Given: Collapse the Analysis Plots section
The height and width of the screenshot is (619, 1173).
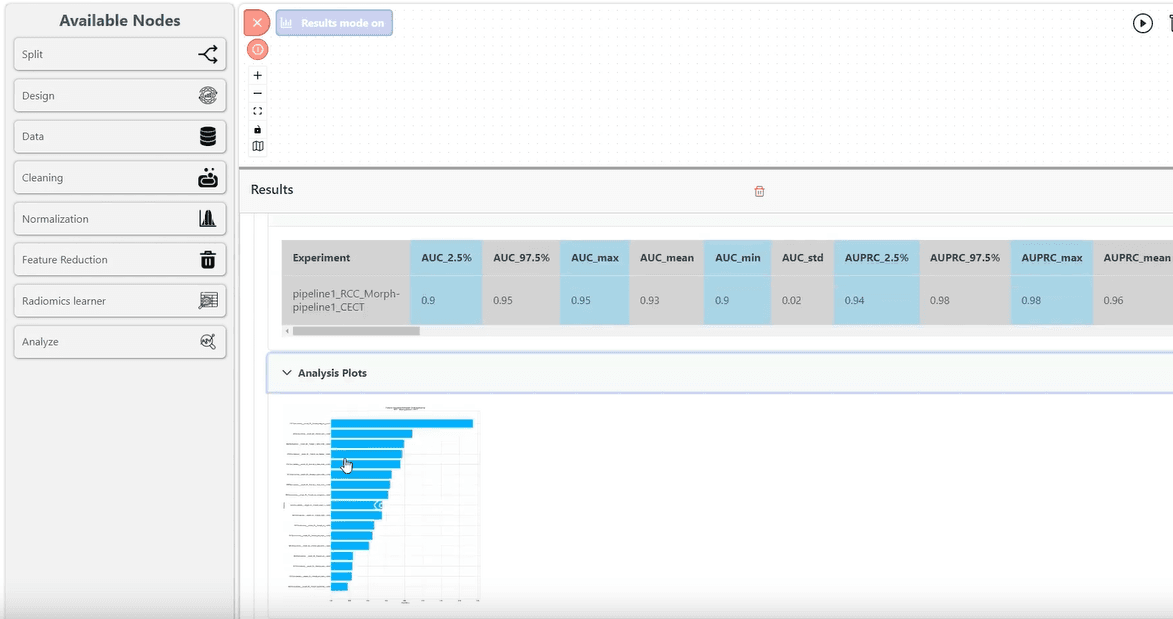Looking at the screenshot, I should tap(288, 373).
